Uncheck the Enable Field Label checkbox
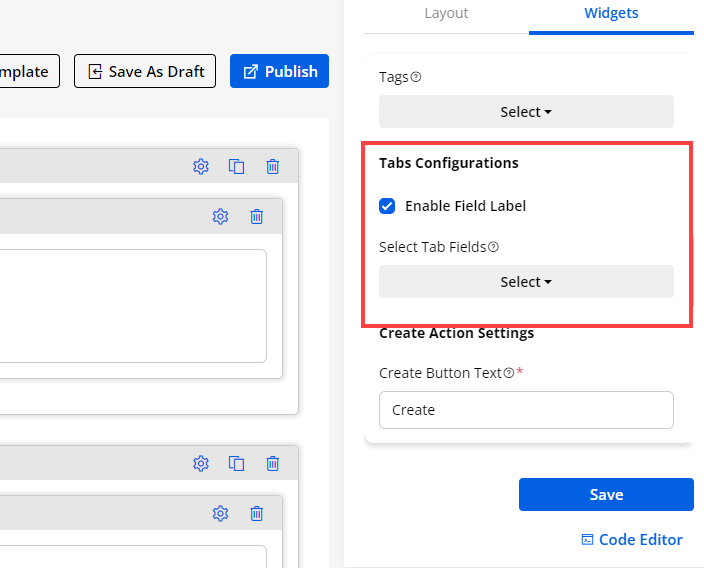Viewport: 704px width, 568px height. pos(387,206)
